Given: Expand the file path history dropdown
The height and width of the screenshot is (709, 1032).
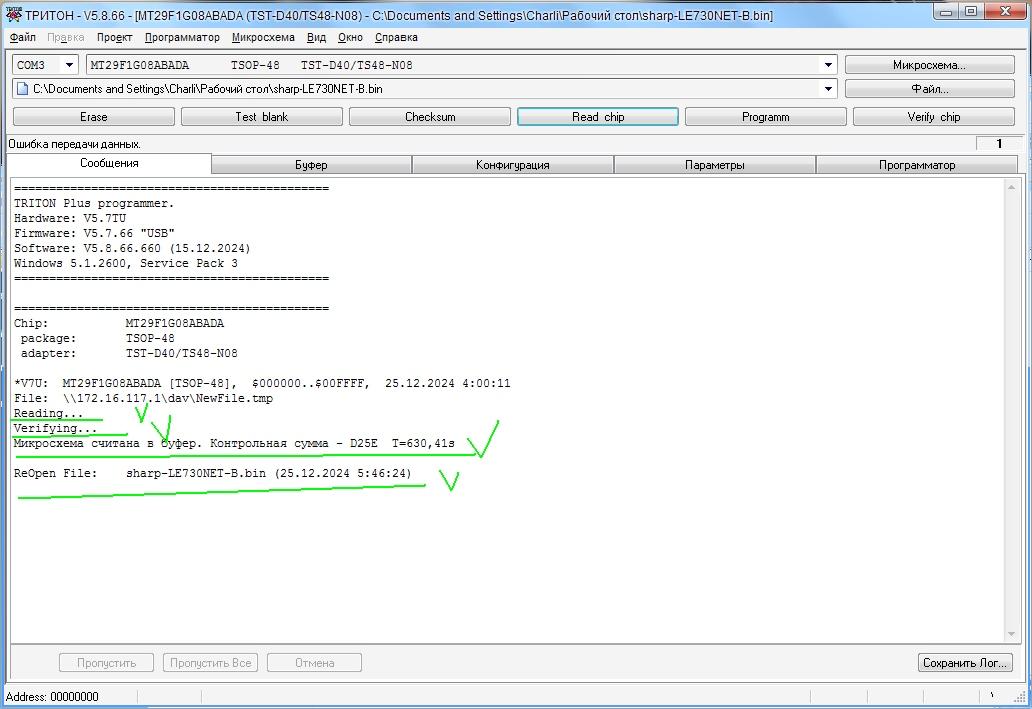Looking at the screenshot, I should (828, 89).
